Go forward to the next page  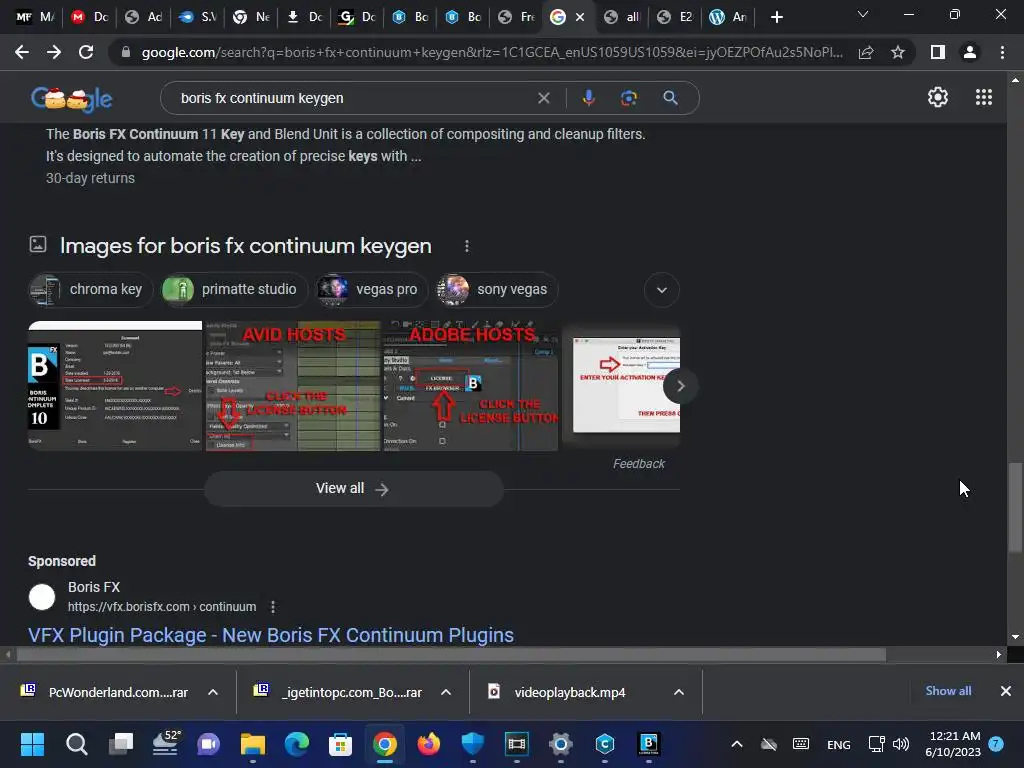pos(54,52)
